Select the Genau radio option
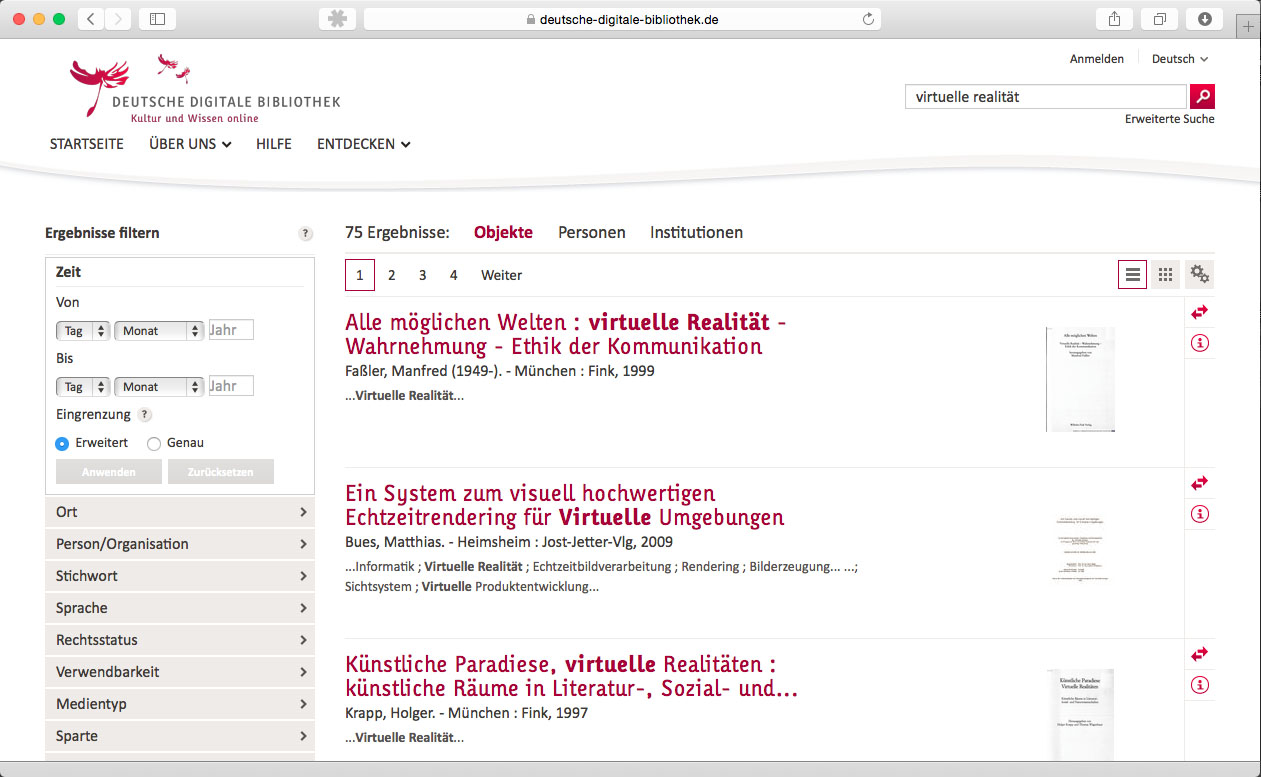Image resolution: width=1261 pixels, height=777 pixels. tap(154, 443)
